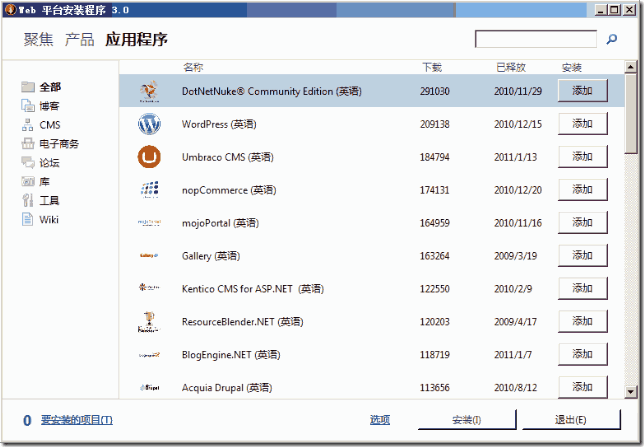Add mojoPortal to install list
This screenshot has height=447, width=644.
click(x=582, y=222)
